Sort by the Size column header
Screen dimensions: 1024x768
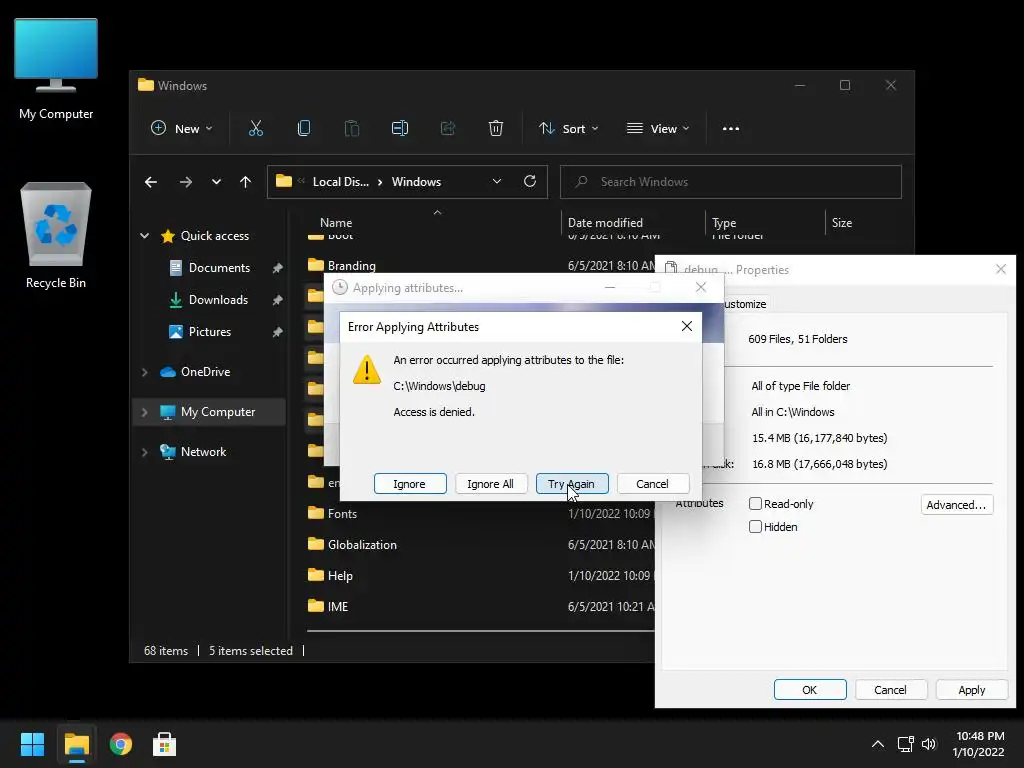tap(842, 223)
